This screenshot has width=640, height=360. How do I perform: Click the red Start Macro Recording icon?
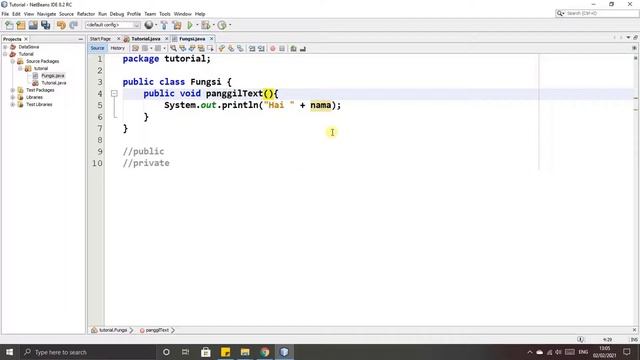(x=273, y=49)
